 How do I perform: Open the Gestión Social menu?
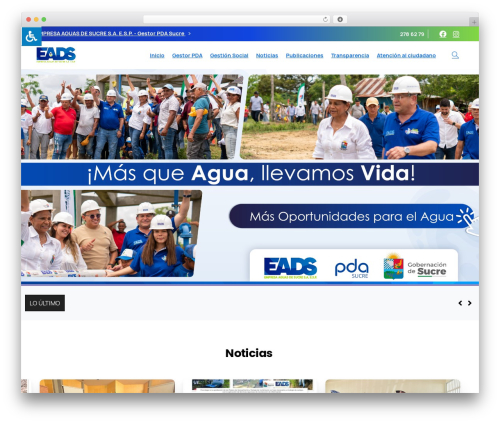click(229, 55)
